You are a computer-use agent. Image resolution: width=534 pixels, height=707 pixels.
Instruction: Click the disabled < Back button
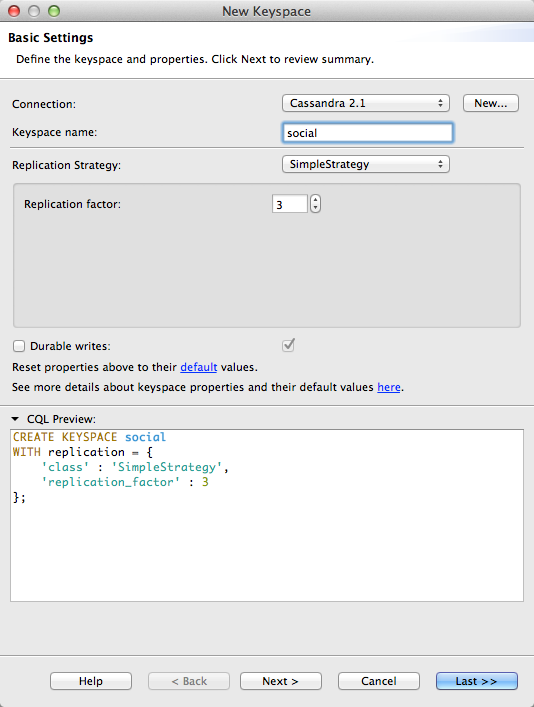coord(189,681)
